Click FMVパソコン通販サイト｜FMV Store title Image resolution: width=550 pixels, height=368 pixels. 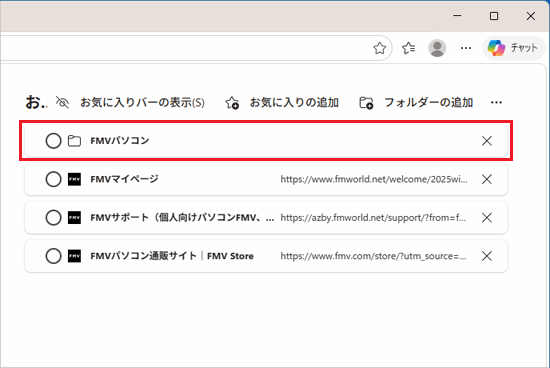[172, 256]
